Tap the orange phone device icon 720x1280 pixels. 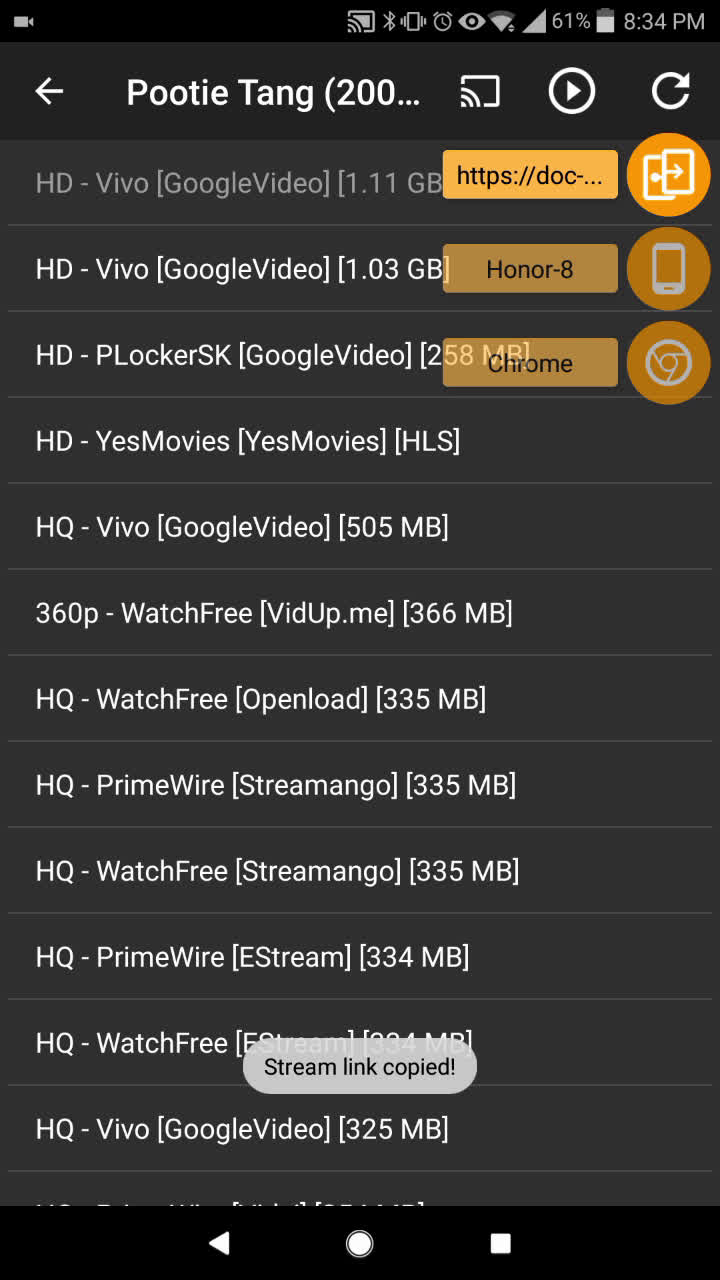click(668, 269)
